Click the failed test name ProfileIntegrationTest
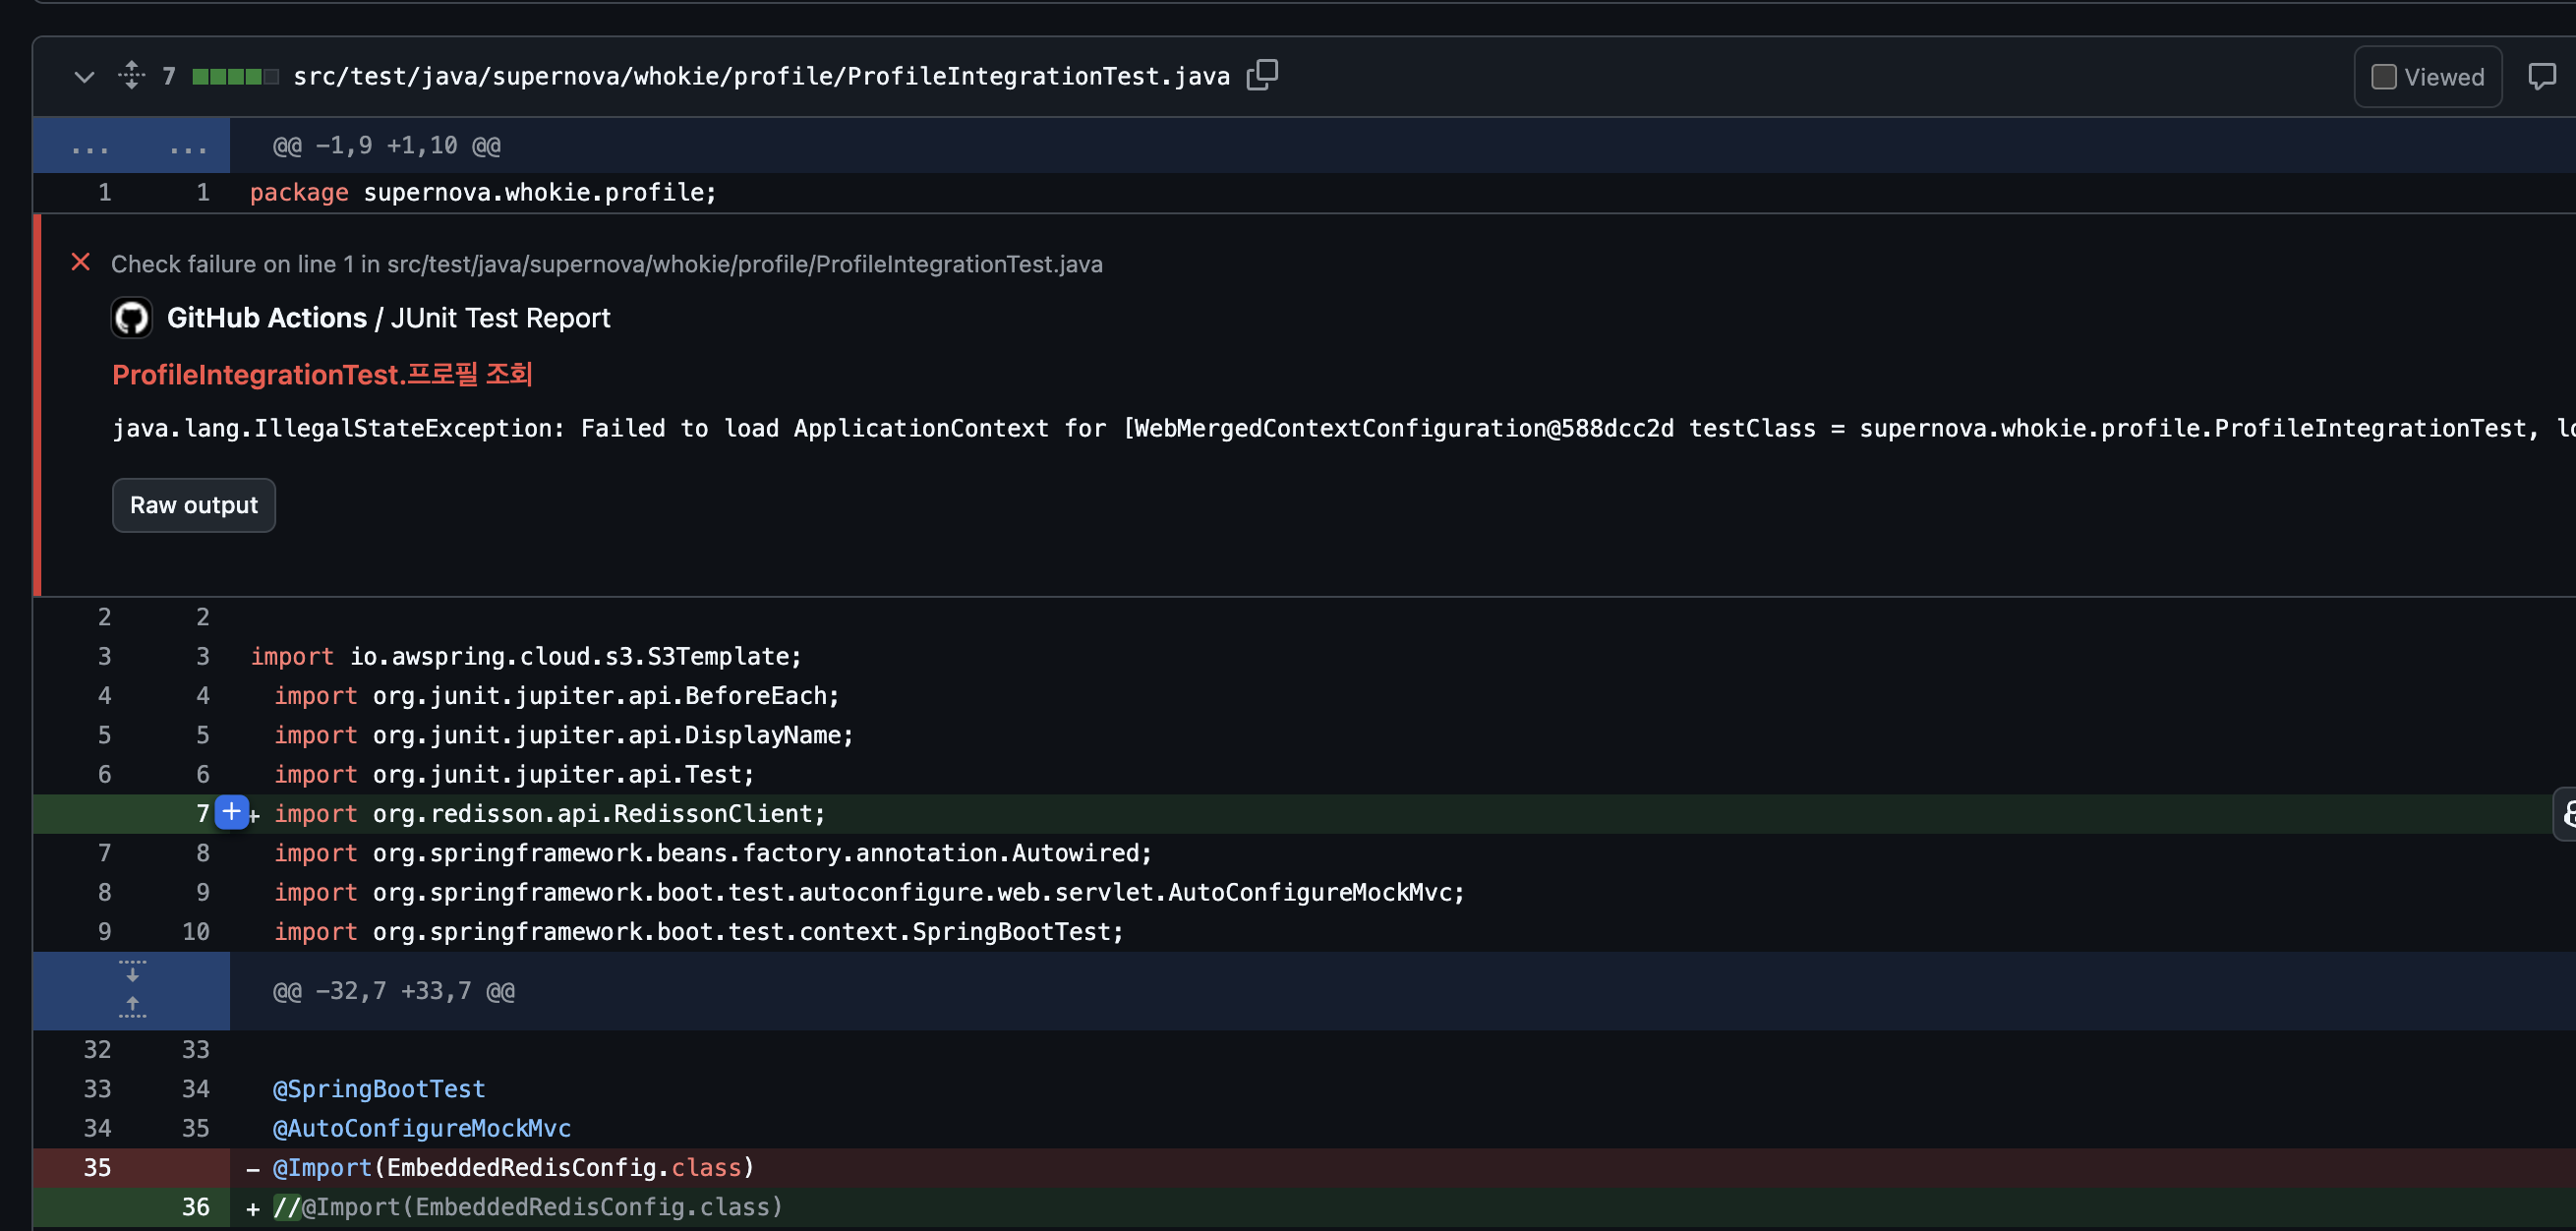 coord(322,375)
